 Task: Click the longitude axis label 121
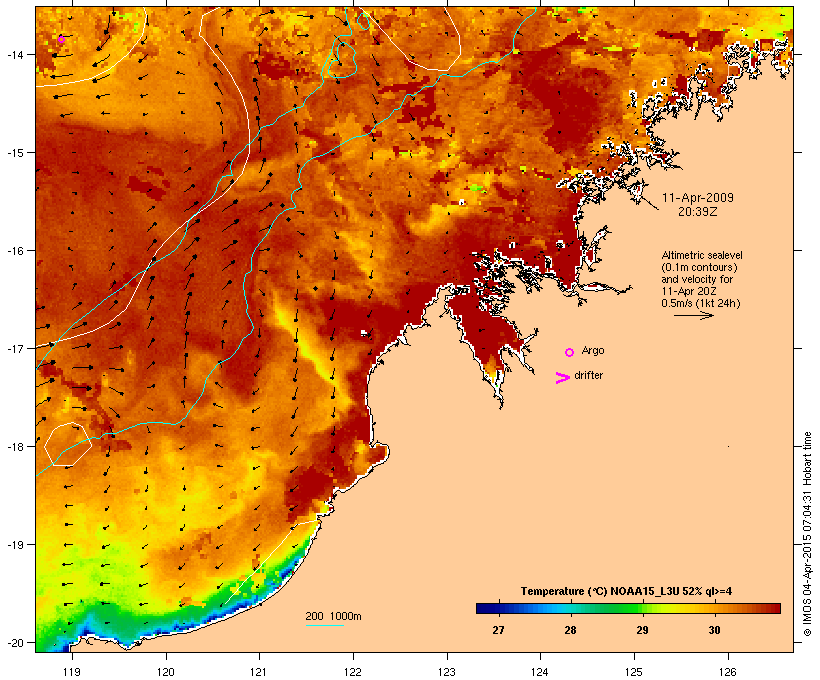point(259,672)
